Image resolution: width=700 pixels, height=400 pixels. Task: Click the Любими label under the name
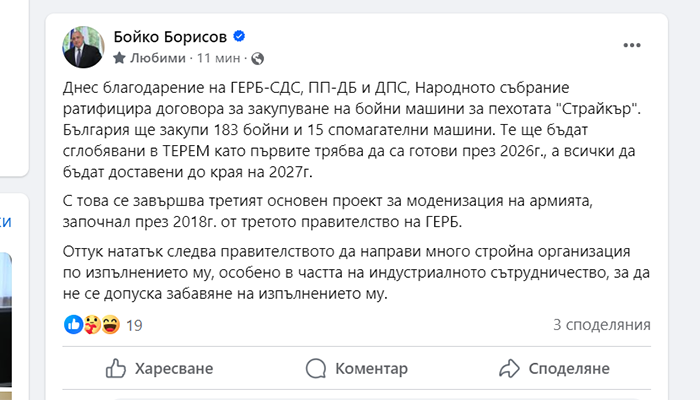tap(158, 58)
